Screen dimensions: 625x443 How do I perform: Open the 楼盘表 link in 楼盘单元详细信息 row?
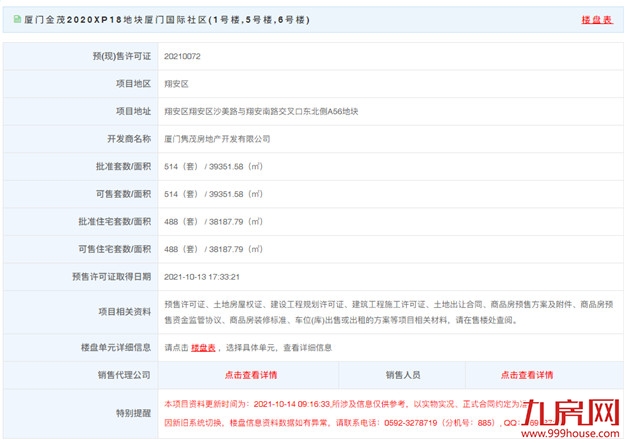tap(203, 348)
